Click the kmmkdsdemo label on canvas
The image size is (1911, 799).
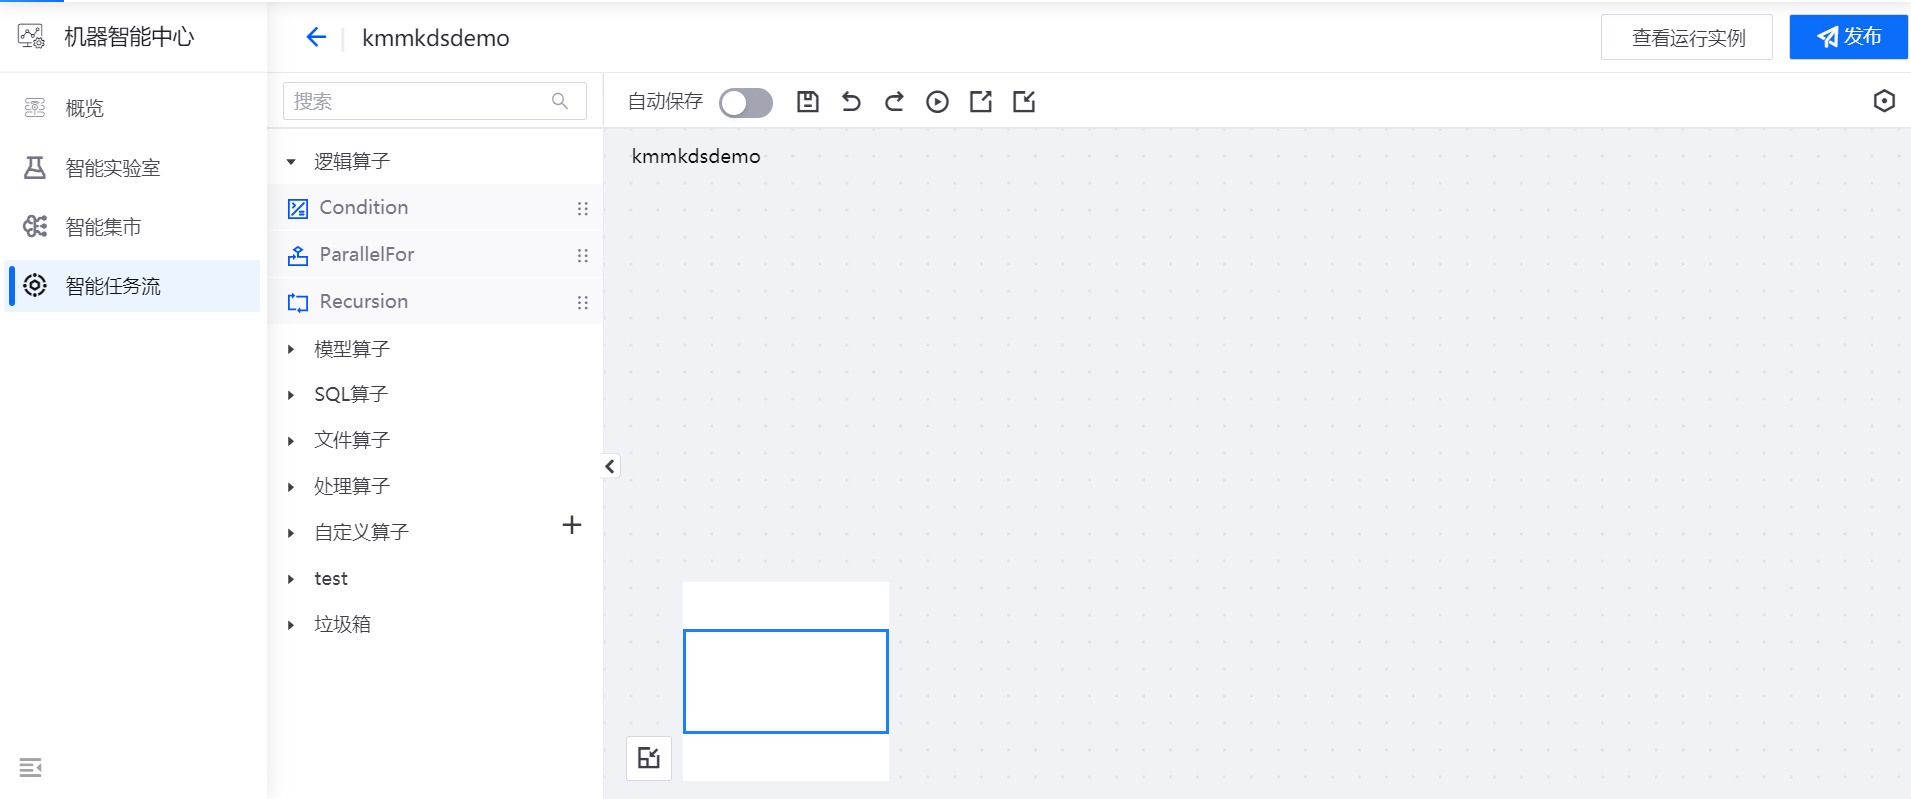point(696,156)
